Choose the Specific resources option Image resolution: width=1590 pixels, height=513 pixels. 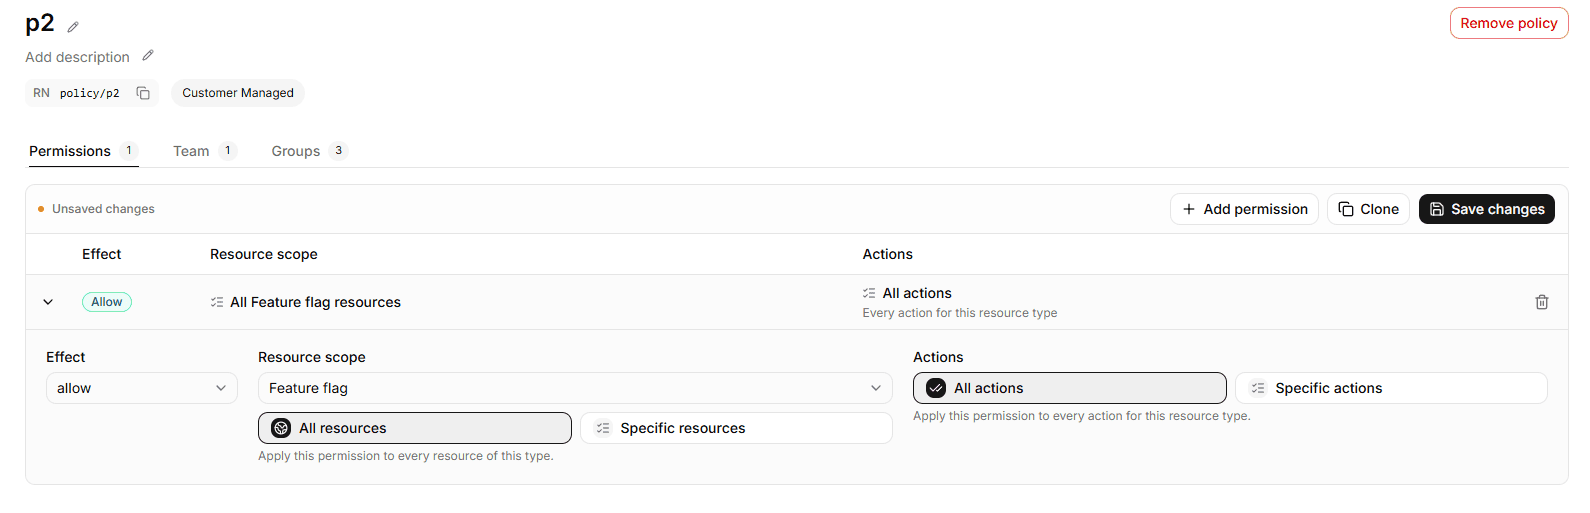click(736, 428)
